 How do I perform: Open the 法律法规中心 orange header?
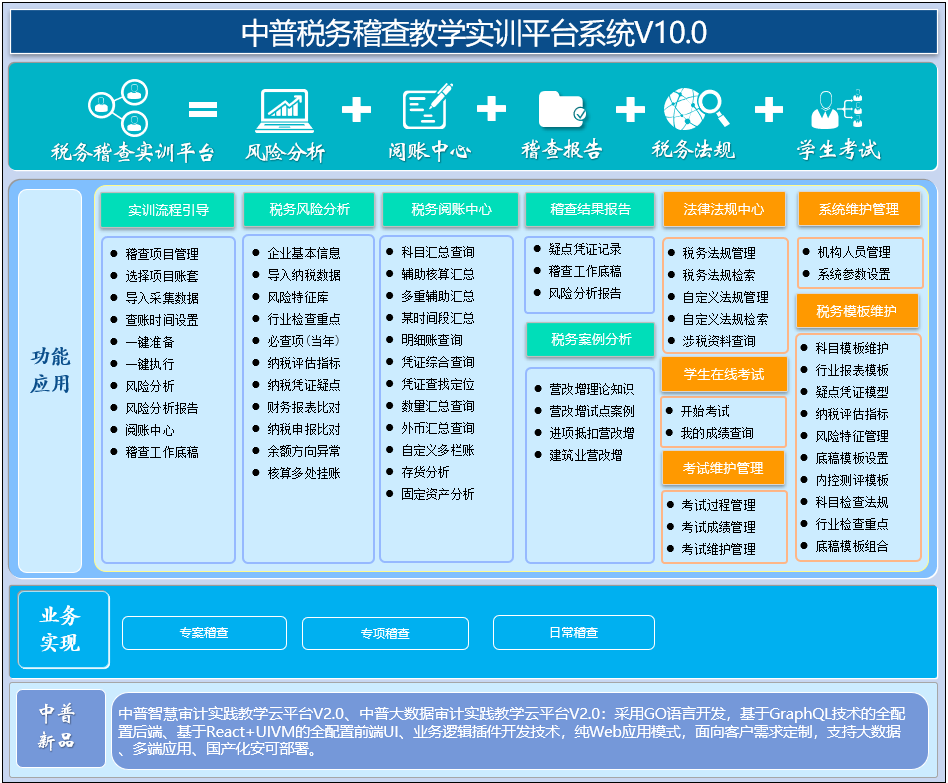pos(724,209)
